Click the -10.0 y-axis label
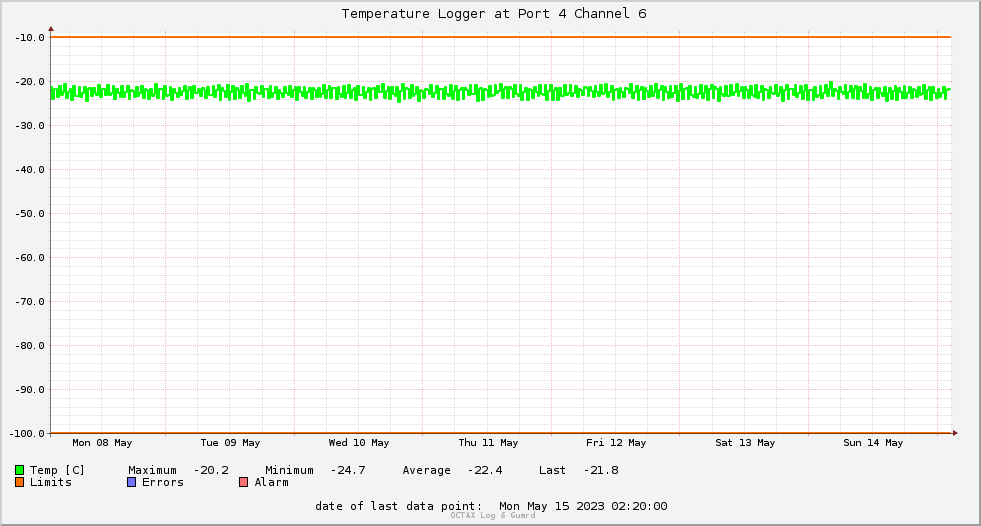 pyautogui.click(x=30, y=38)
